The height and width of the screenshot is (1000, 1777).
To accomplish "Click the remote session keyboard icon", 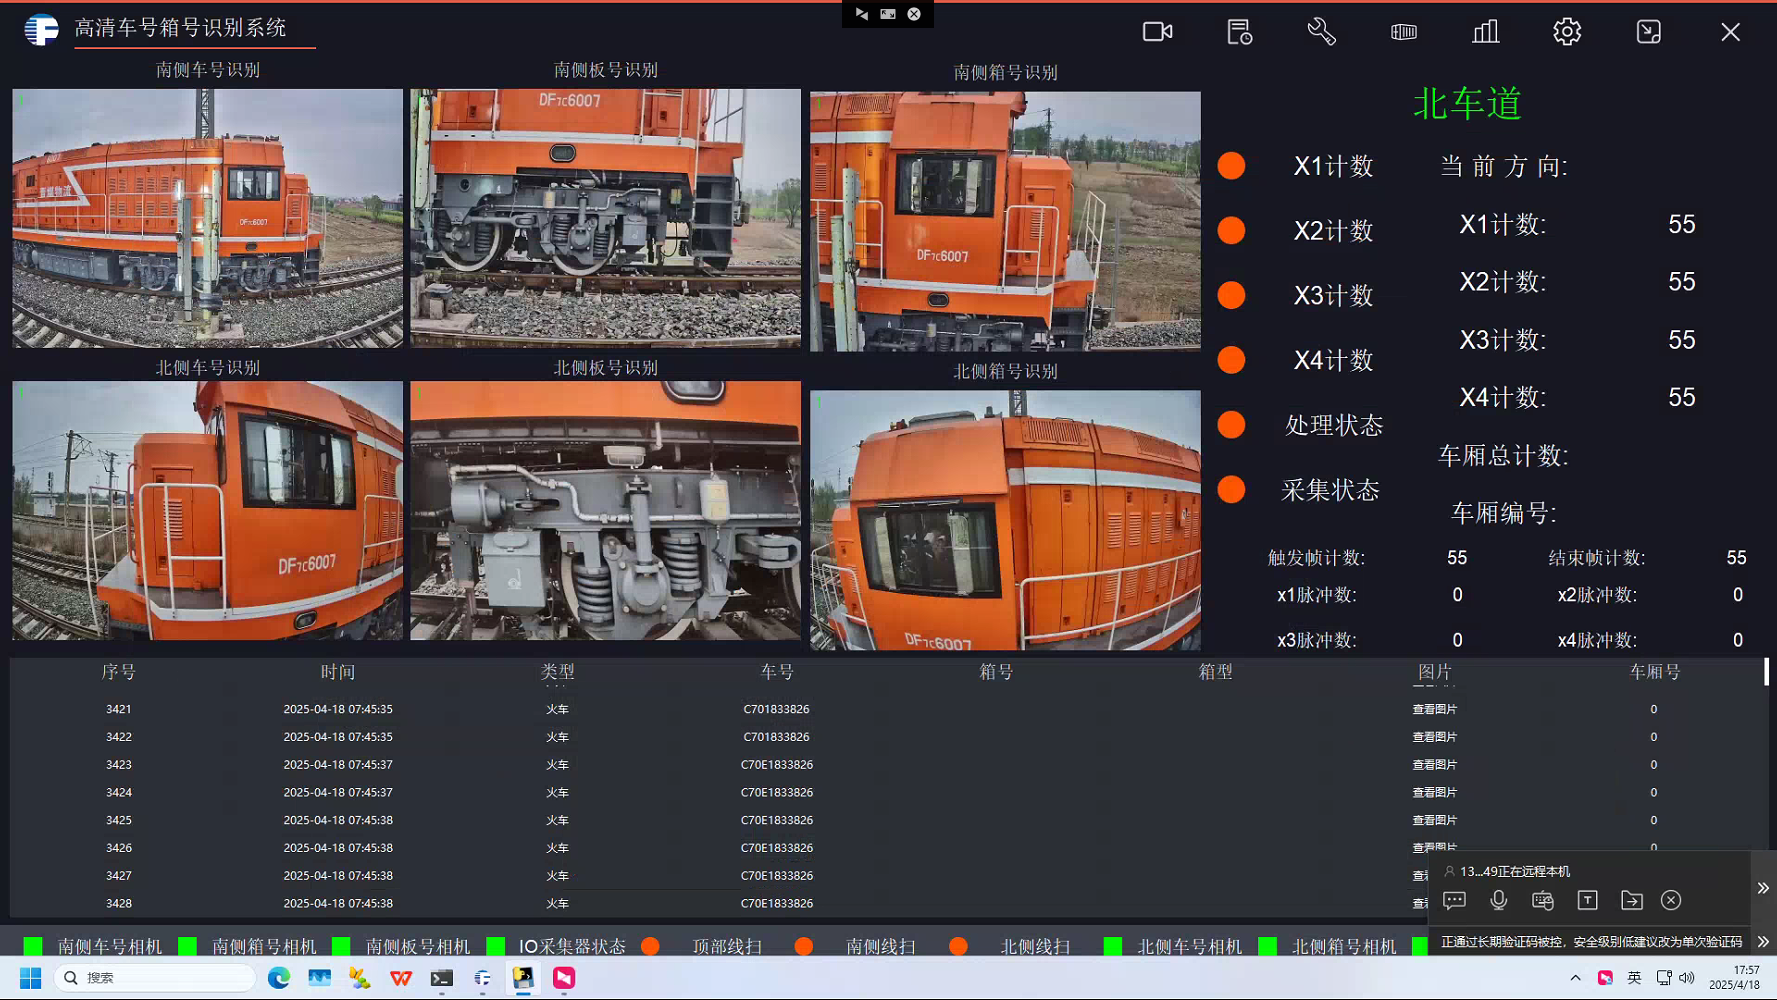I will click(1543, 901).
